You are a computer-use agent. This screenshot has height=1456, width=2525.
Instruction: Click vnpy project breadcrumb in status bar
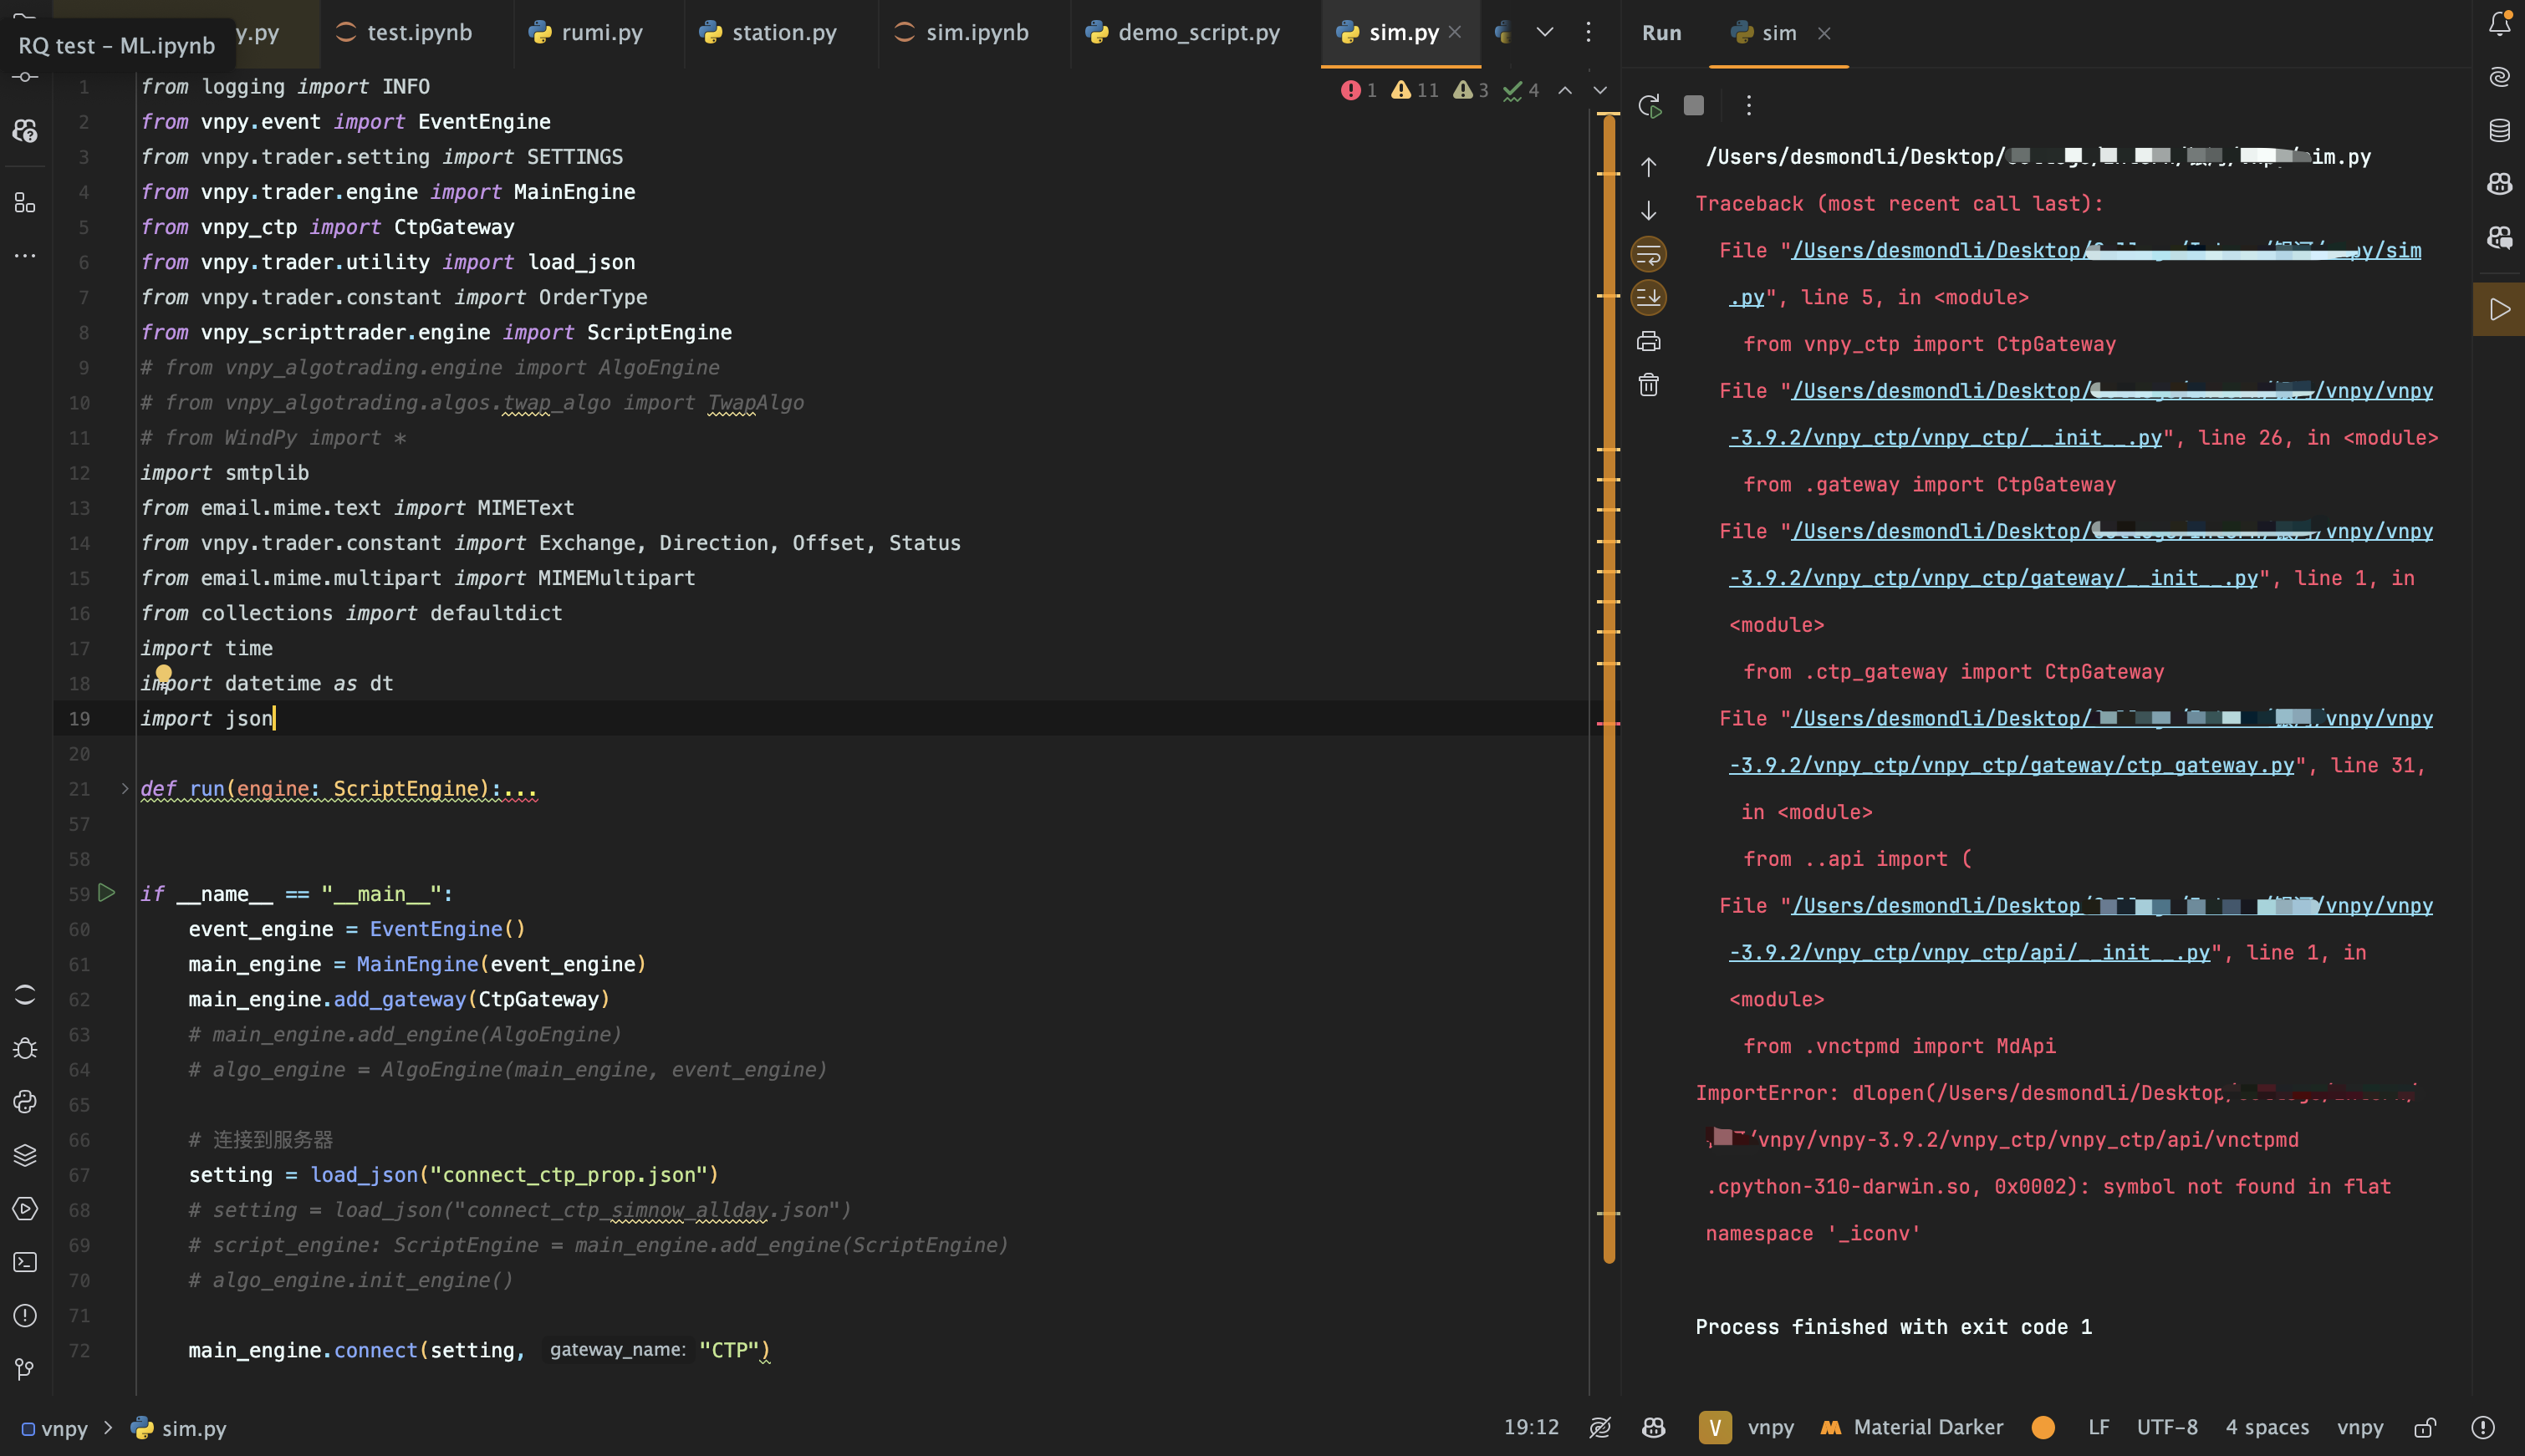coord(55,1428)
